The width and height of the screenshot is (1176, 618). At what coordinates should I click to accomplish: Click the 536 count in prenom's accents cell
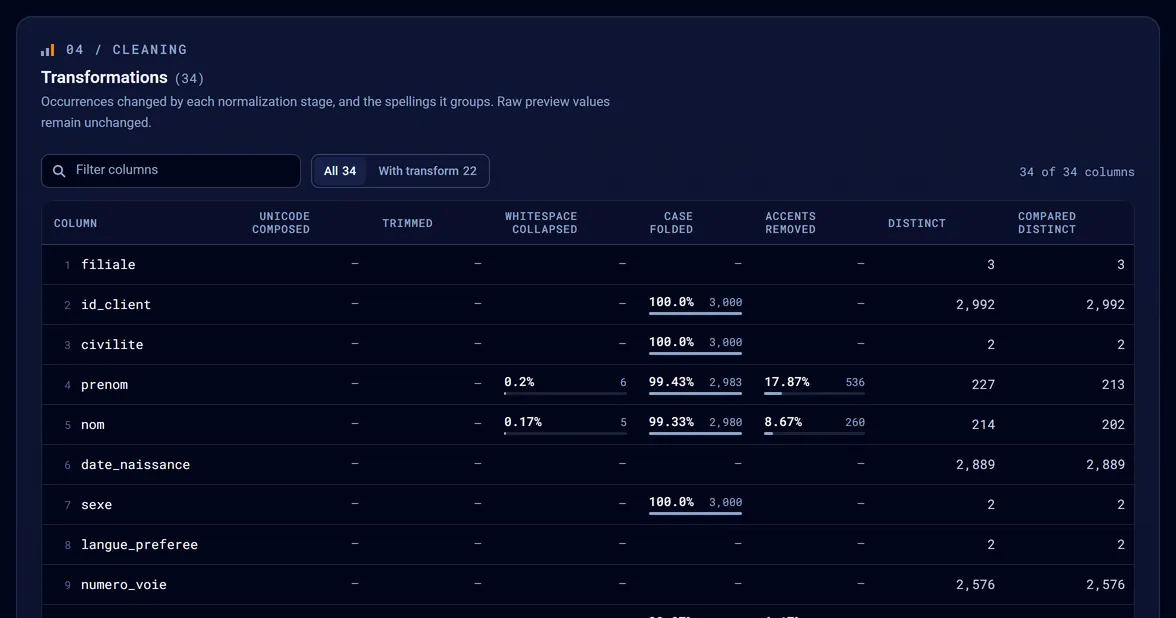pos(855,382)
